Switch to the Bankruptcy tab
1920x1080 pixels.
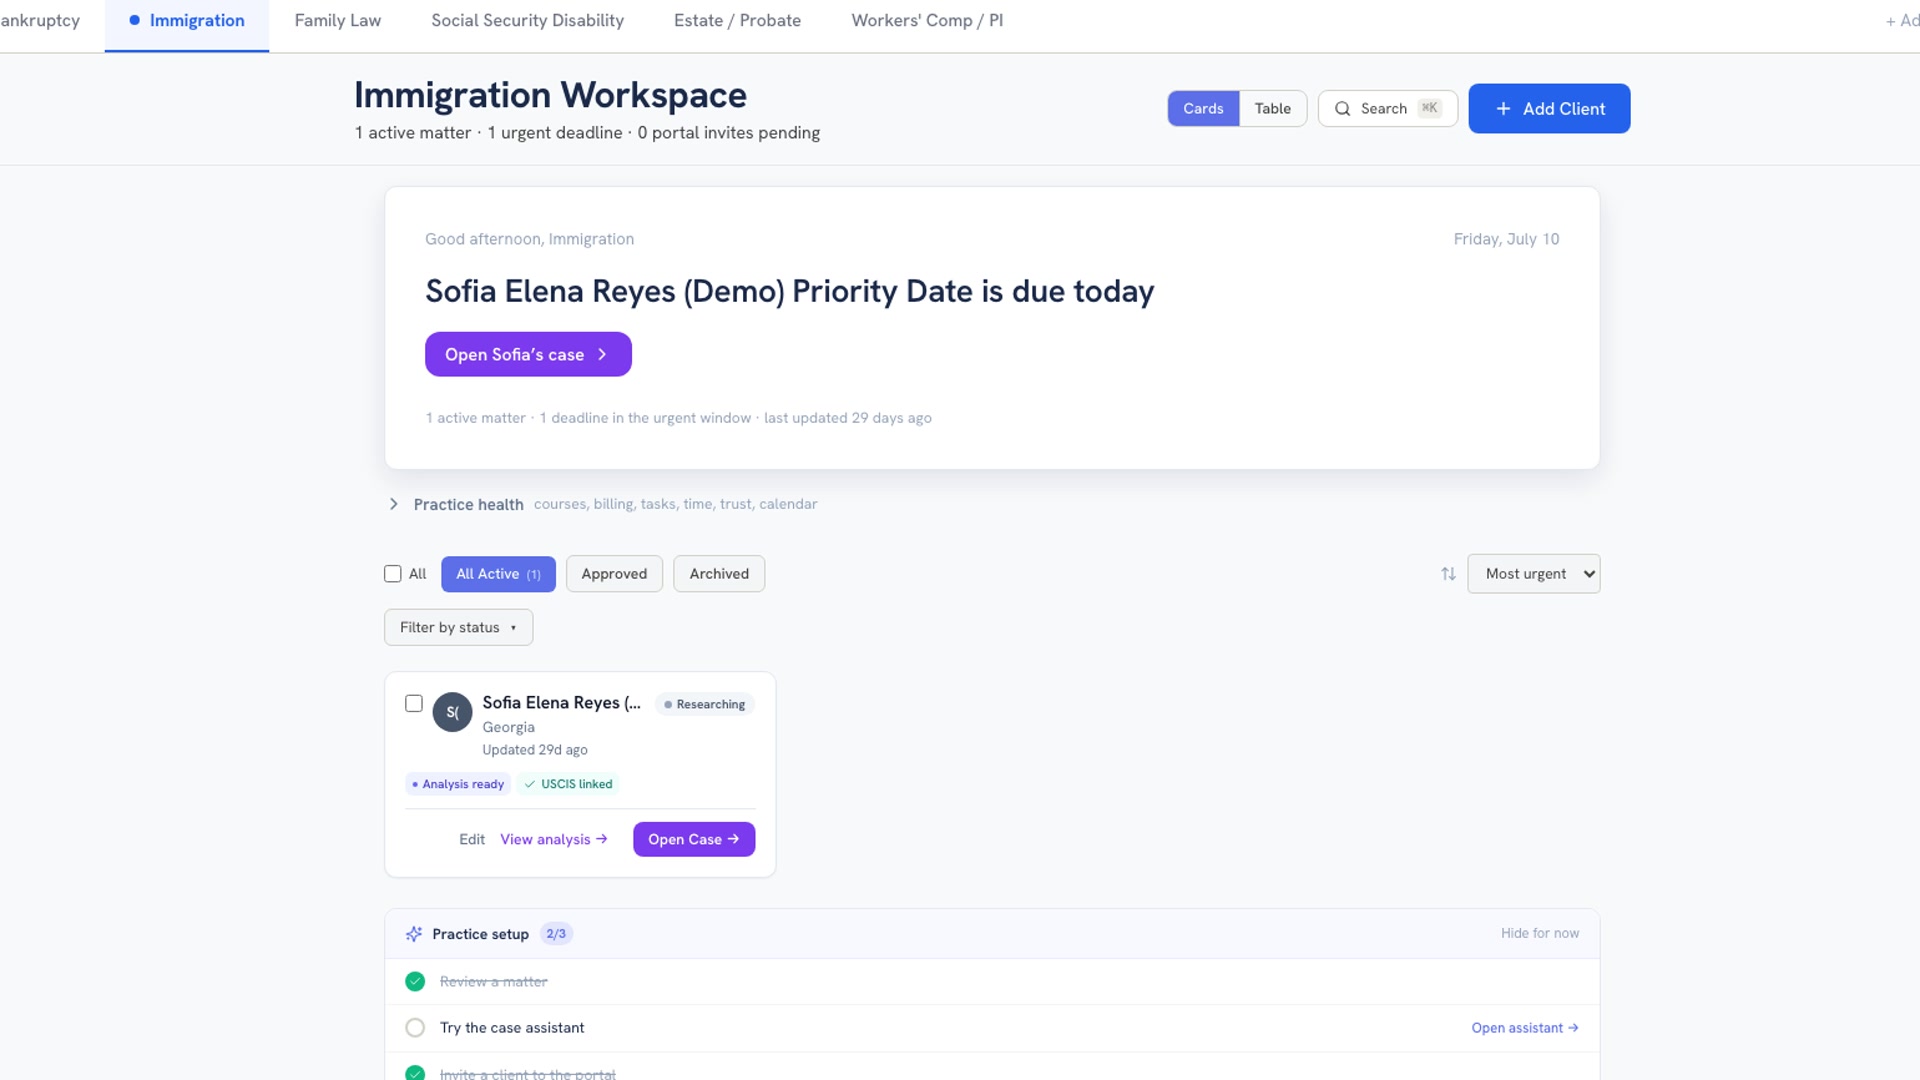[40, 21]
